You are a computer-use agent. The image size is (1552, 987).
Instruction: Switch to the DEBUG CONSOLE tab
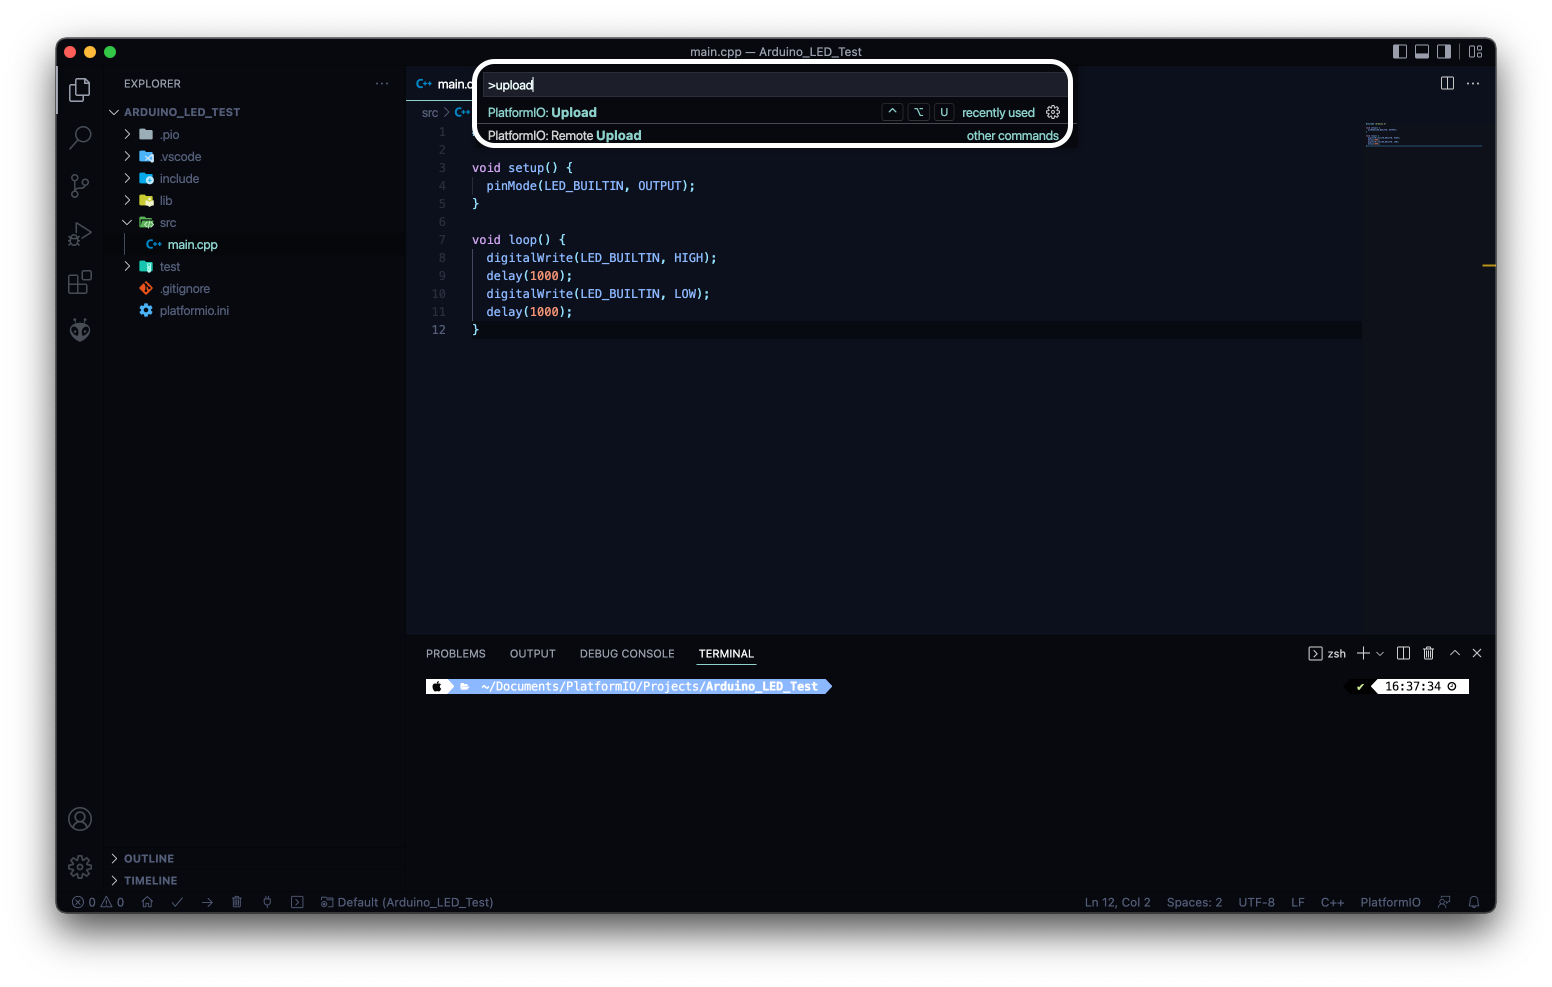point(627,654)
